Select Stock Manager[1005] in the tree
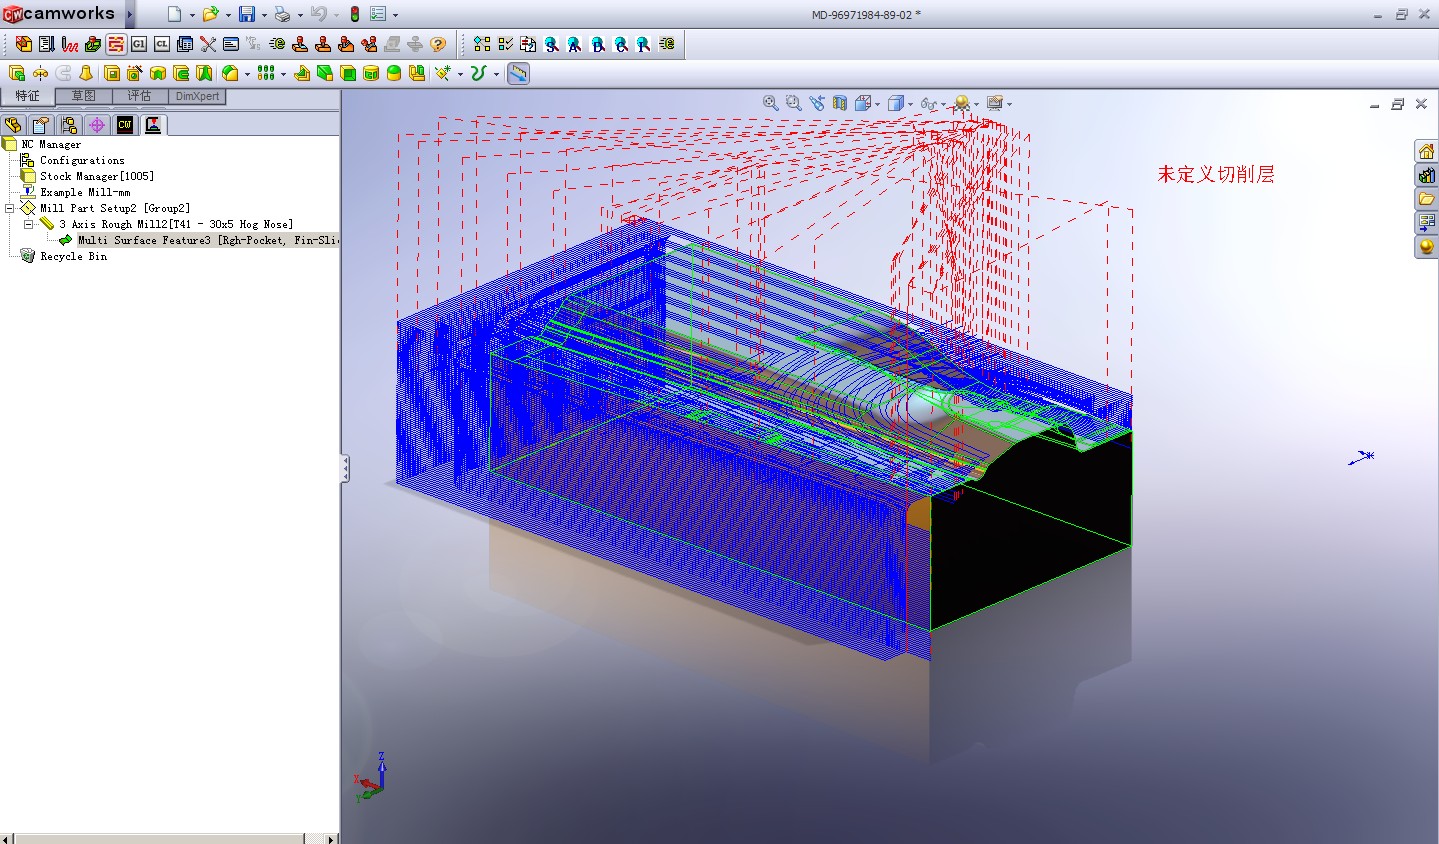The image size is (1439, 844). (x=97, y=176)
